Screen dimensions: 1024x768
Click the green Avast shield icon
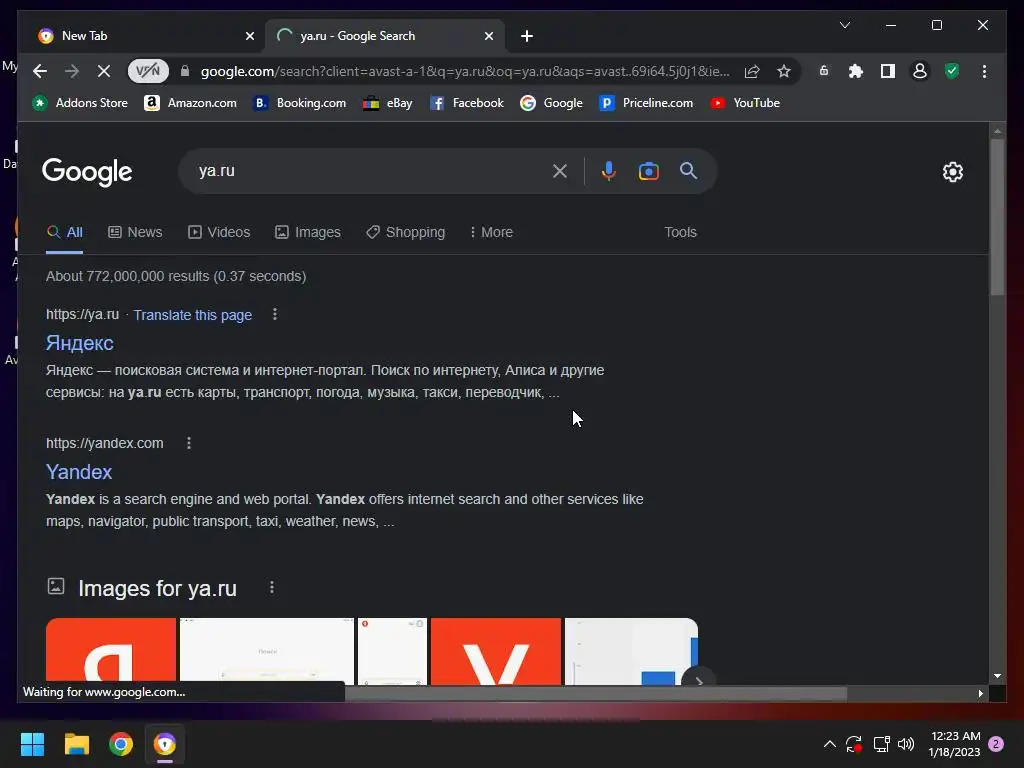pos(952,71)
